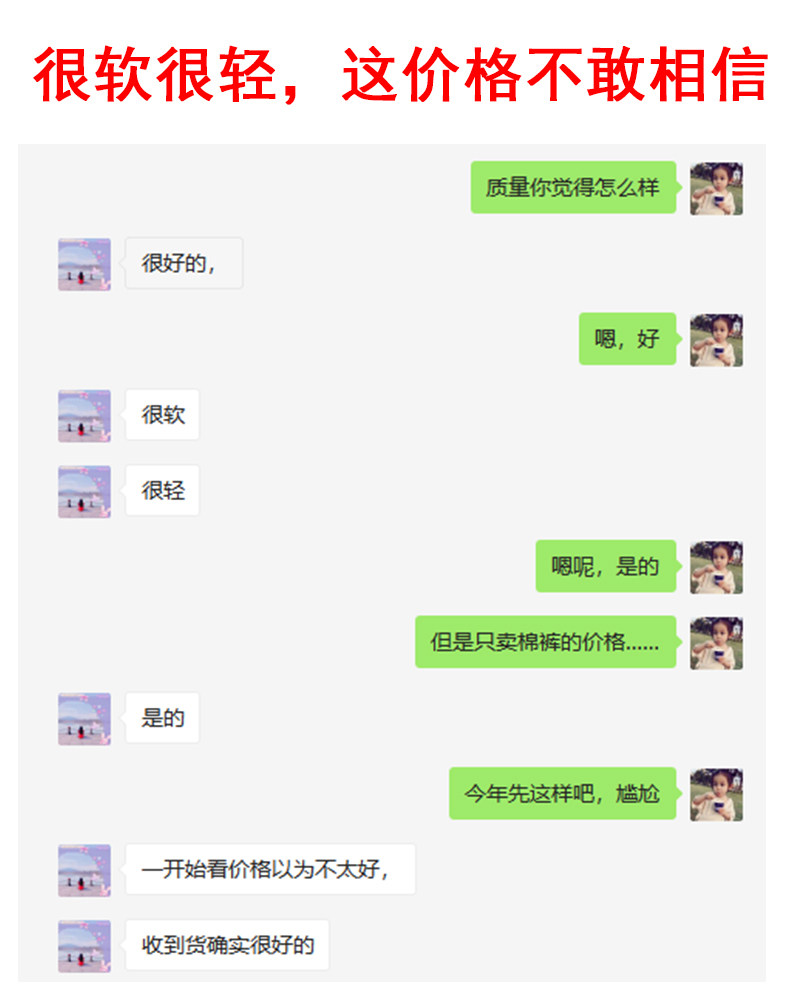Select the '嗯,好' green bubble
The width and height of the screenshot is (790, 1000).
pyautogui.click(x=627, y=339)
